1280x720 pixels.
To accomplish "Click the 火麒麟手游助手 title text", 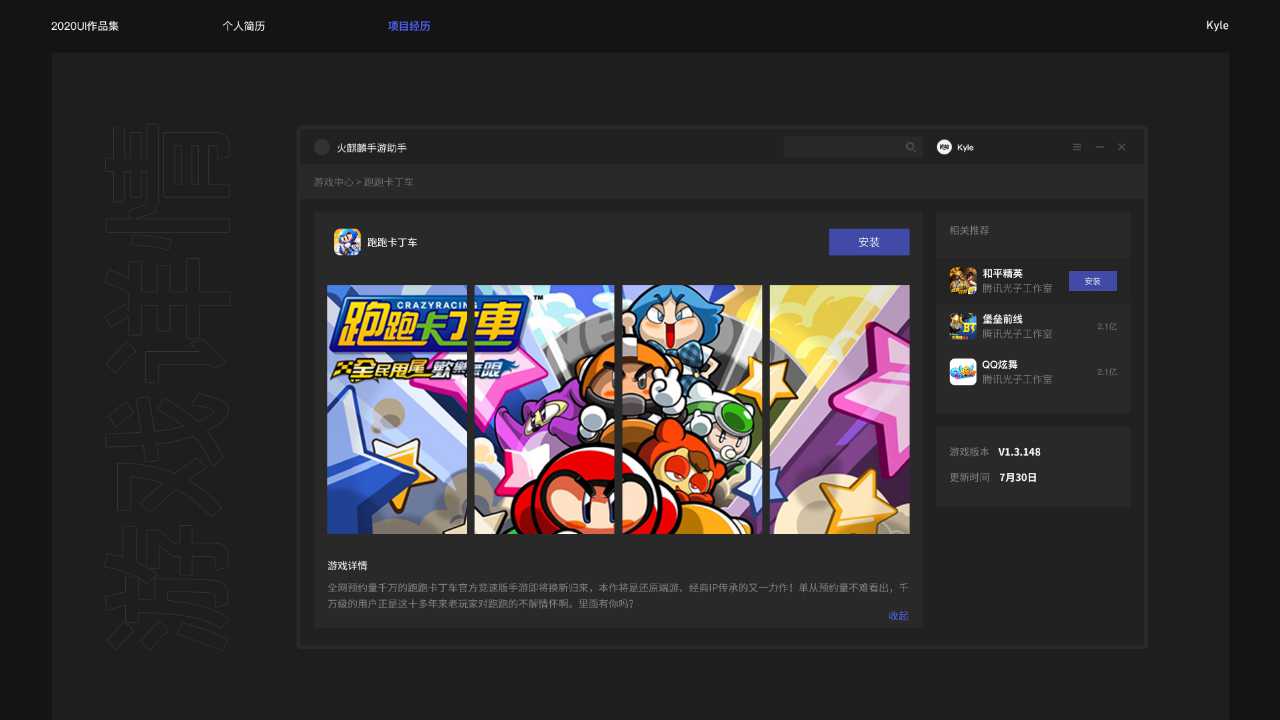I will click(372, 148).
